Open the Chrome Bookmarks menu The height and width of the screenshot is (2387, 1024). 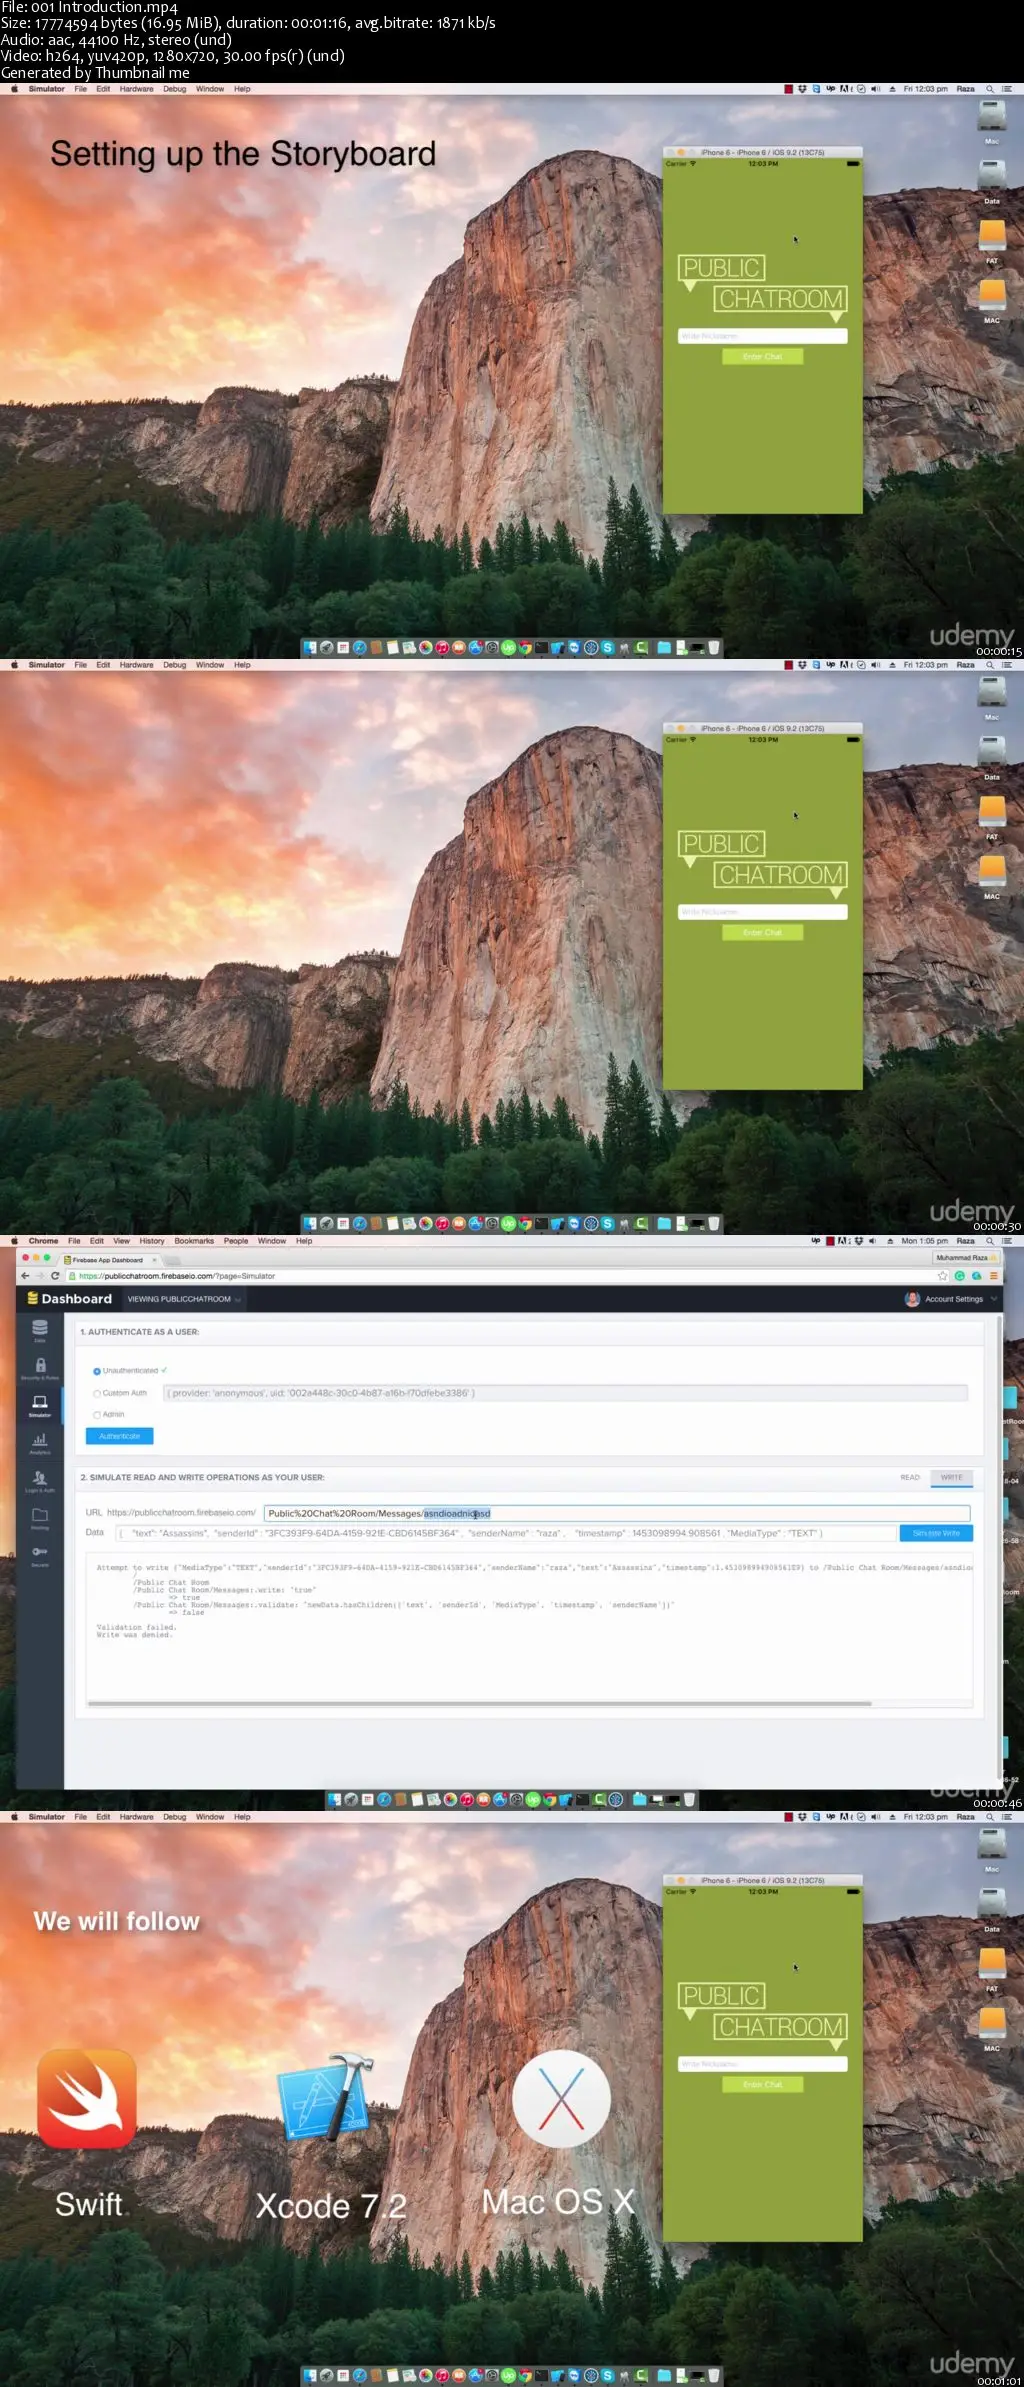pos(194,1241)
